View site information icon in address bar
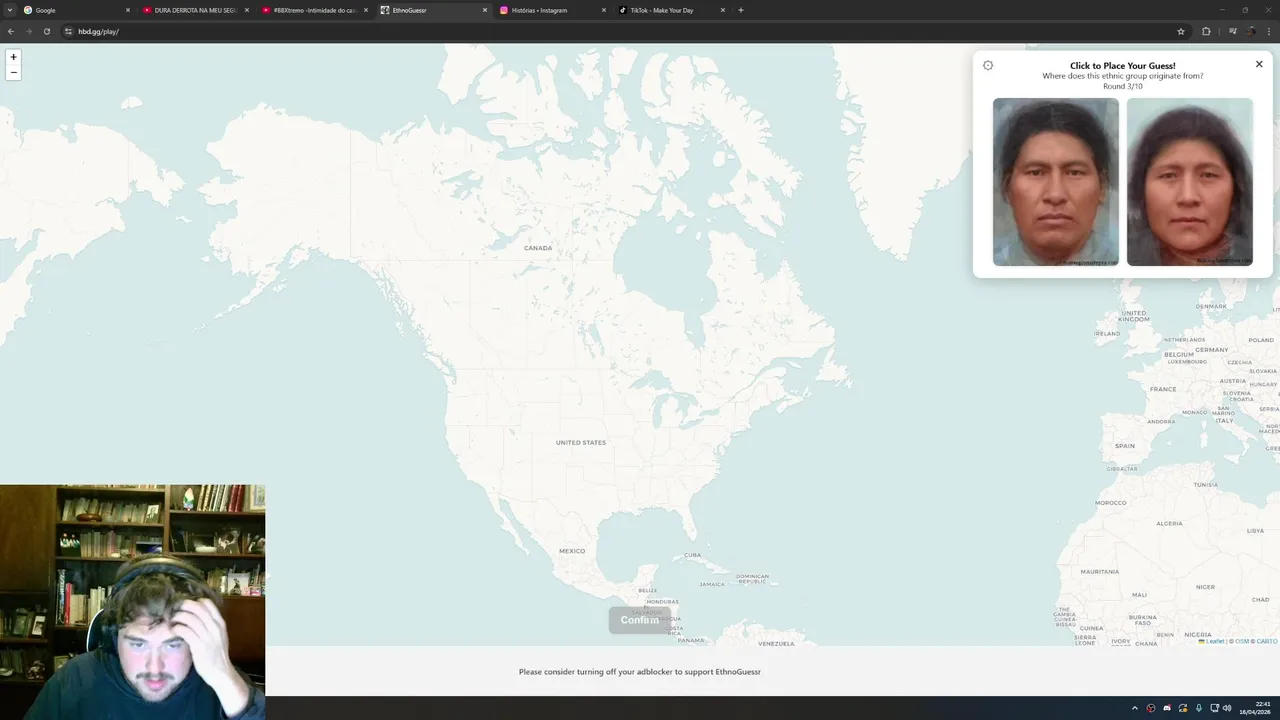Image resolution: width=1280 pixels, height=720 pixels. [x=68, y=31]
